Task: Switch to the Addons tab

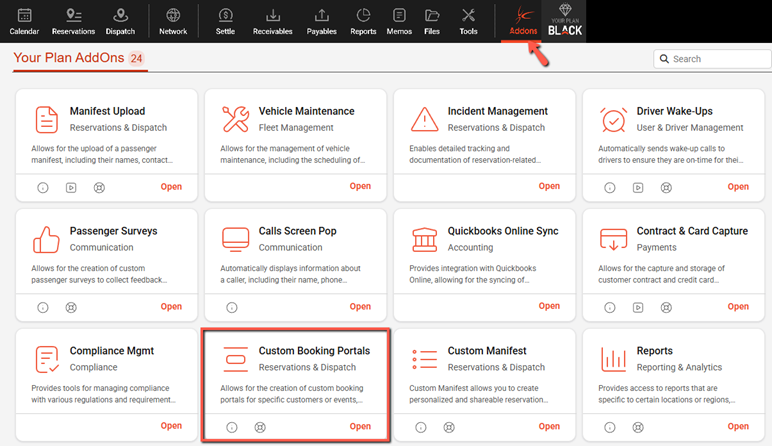Action: point(523,21)
